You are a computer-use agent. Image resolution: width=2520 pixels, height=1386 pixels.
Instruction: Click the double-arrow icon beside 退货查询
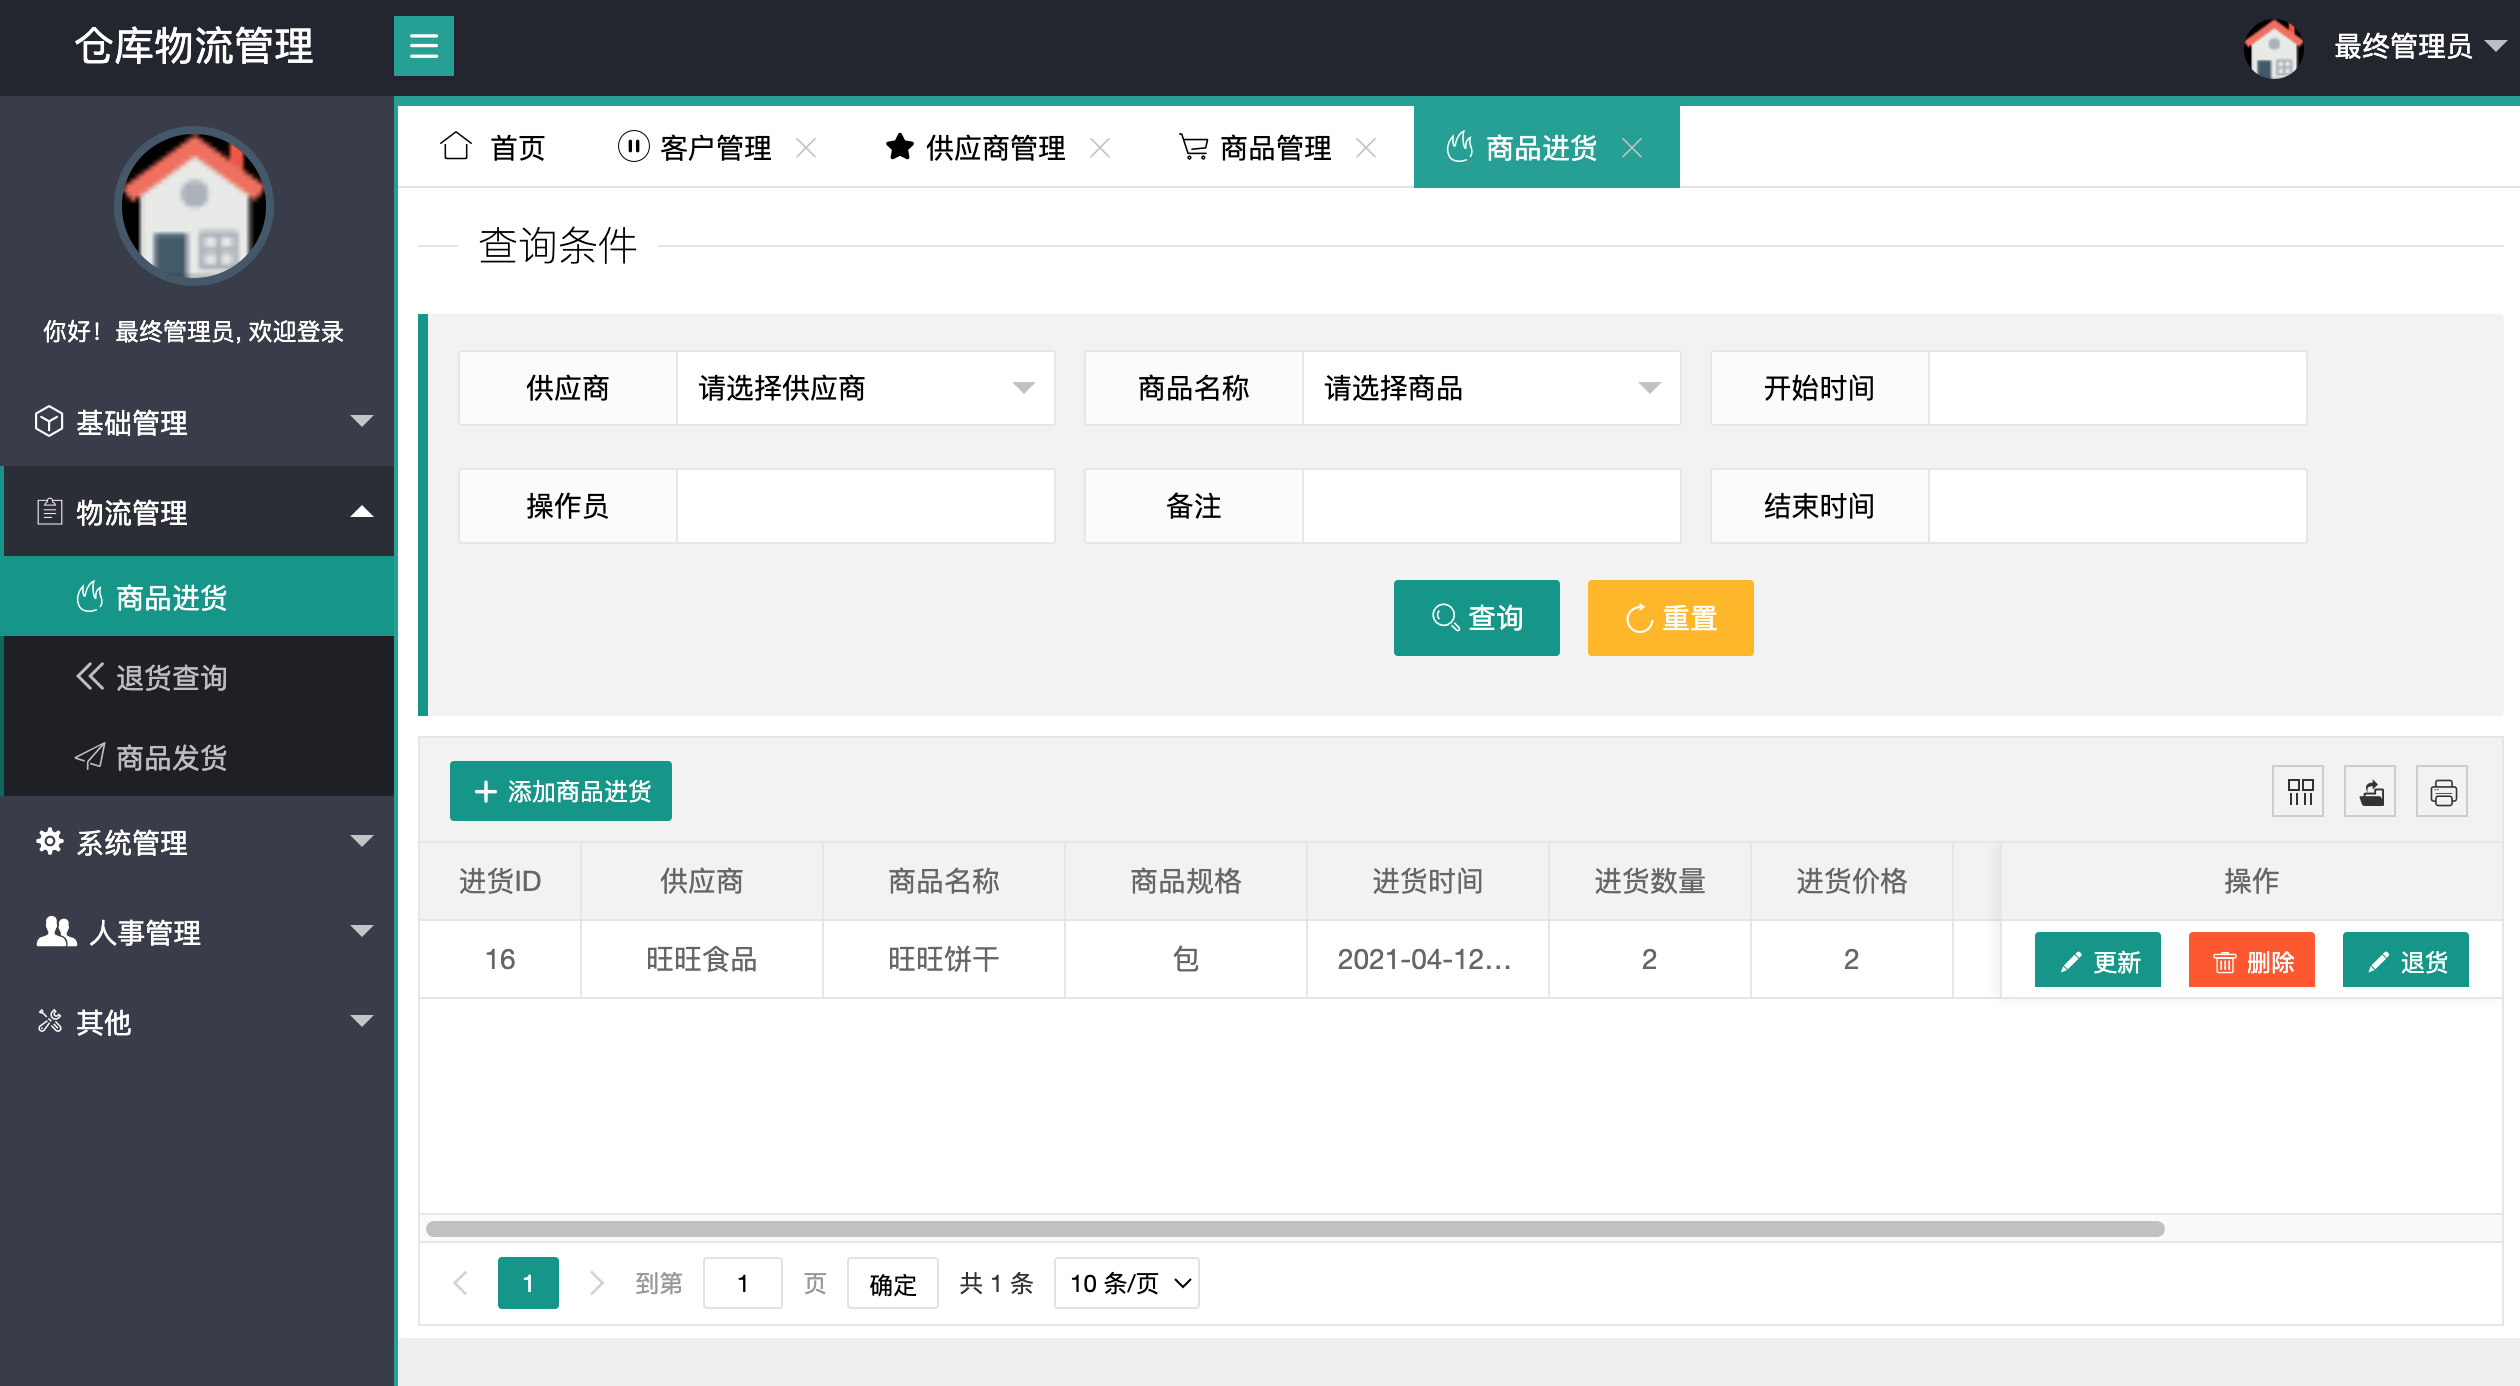[90, 676]
